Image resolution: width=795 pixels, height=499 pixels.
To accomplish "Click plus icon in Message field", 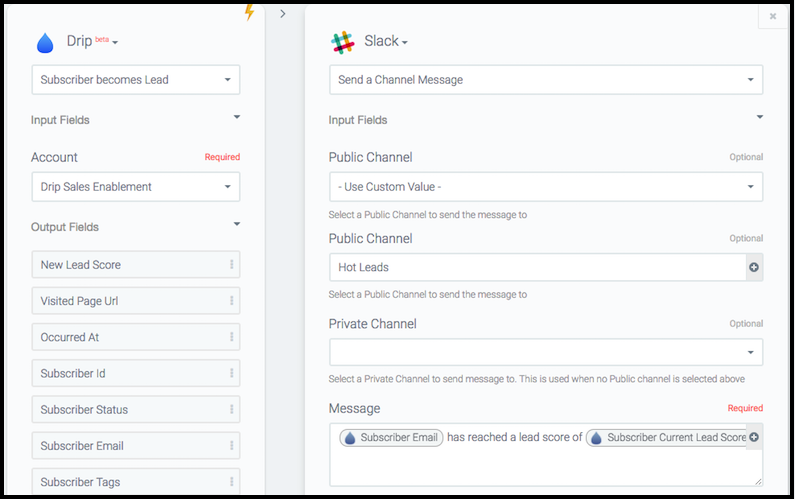I will [x=754, y=437].
